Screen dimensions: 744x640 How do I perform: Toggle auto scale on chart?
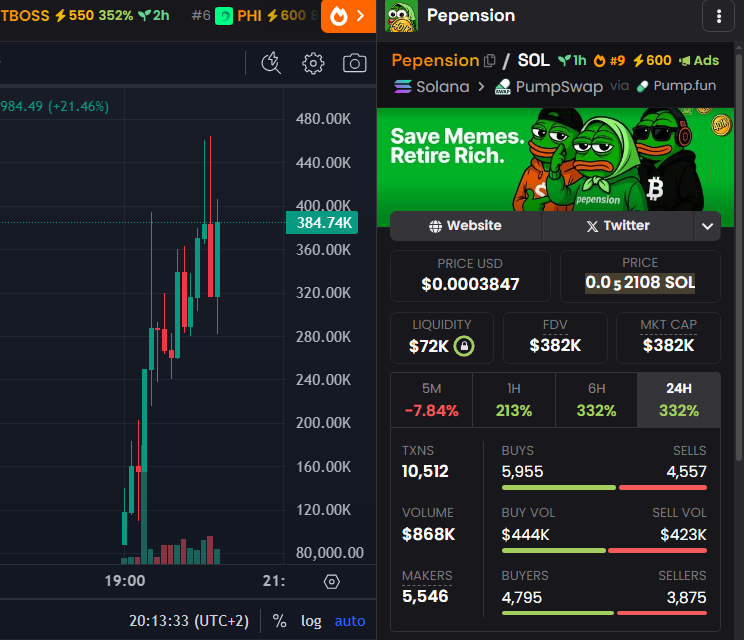tap(350, 621)
